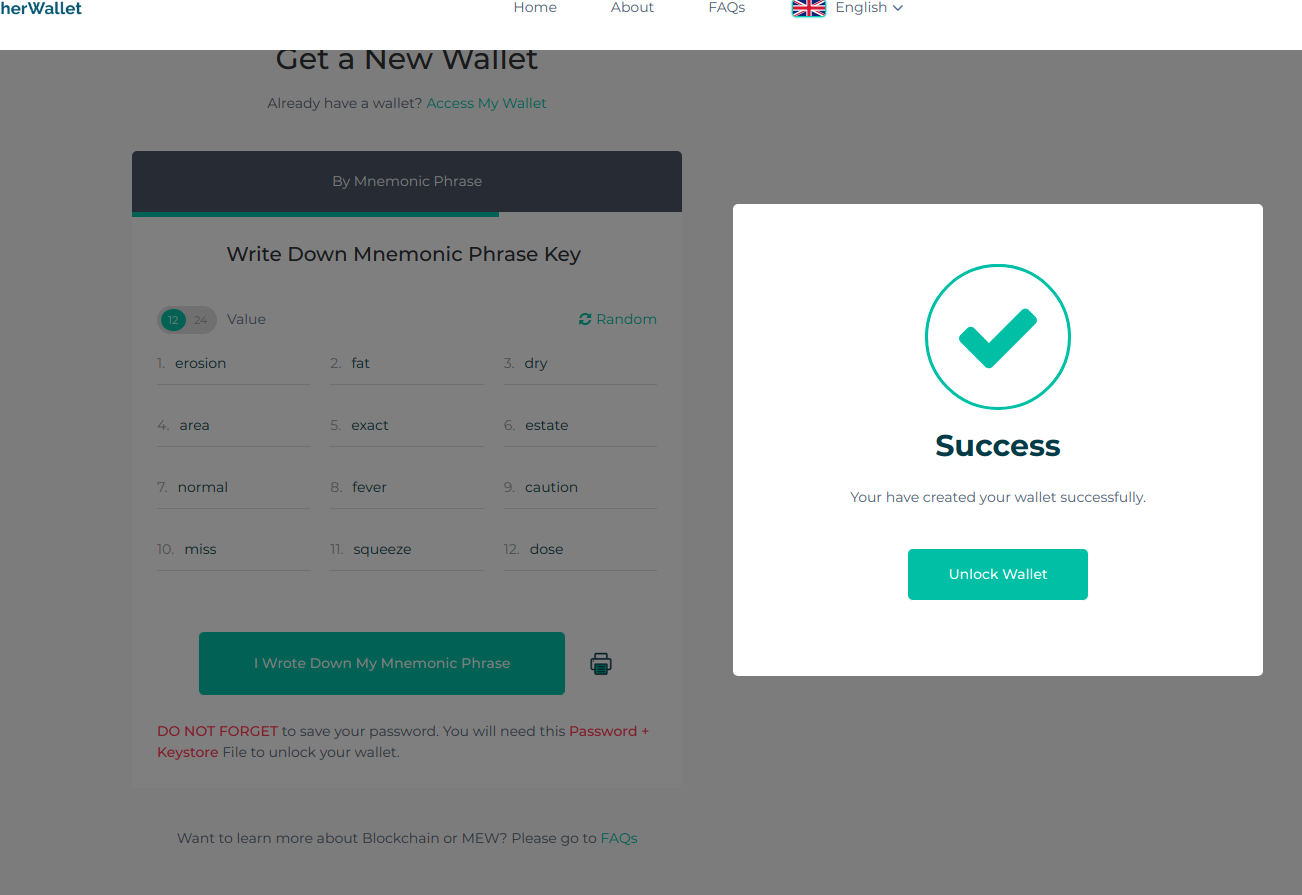The height and width of the screenshot is (895, 1302).
Task: Click the tab progress bar indicator
Action: [x=315, y=213]
